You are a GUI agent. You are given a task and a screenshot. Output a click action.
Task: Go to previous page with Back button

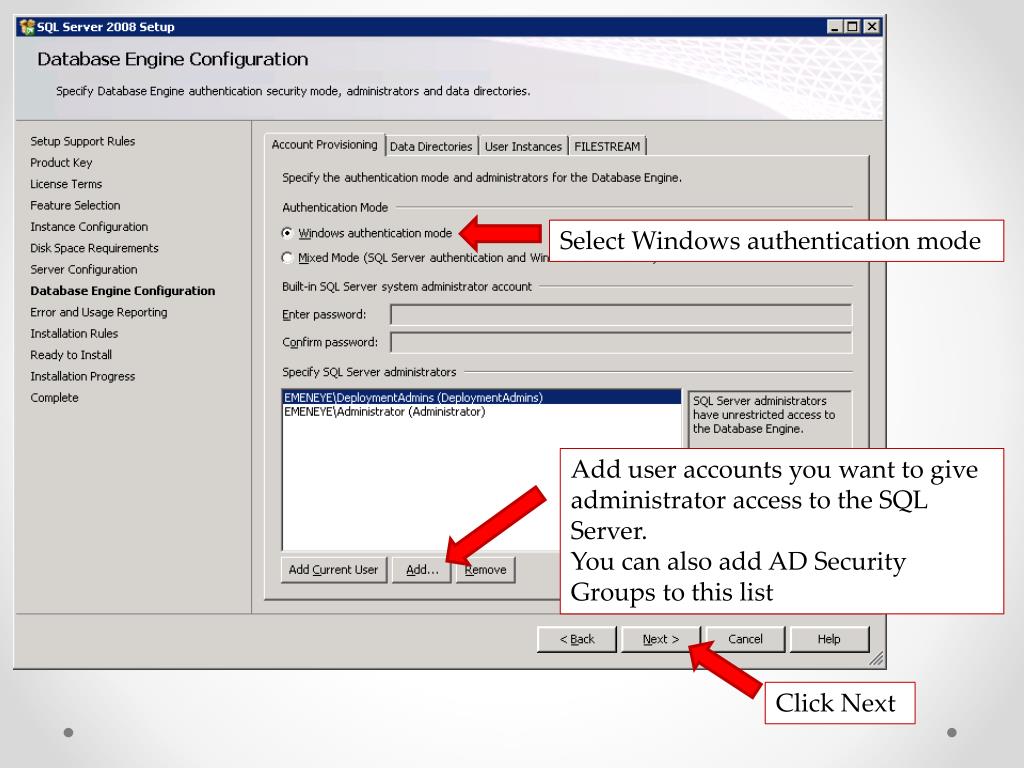tap(577, 639)
